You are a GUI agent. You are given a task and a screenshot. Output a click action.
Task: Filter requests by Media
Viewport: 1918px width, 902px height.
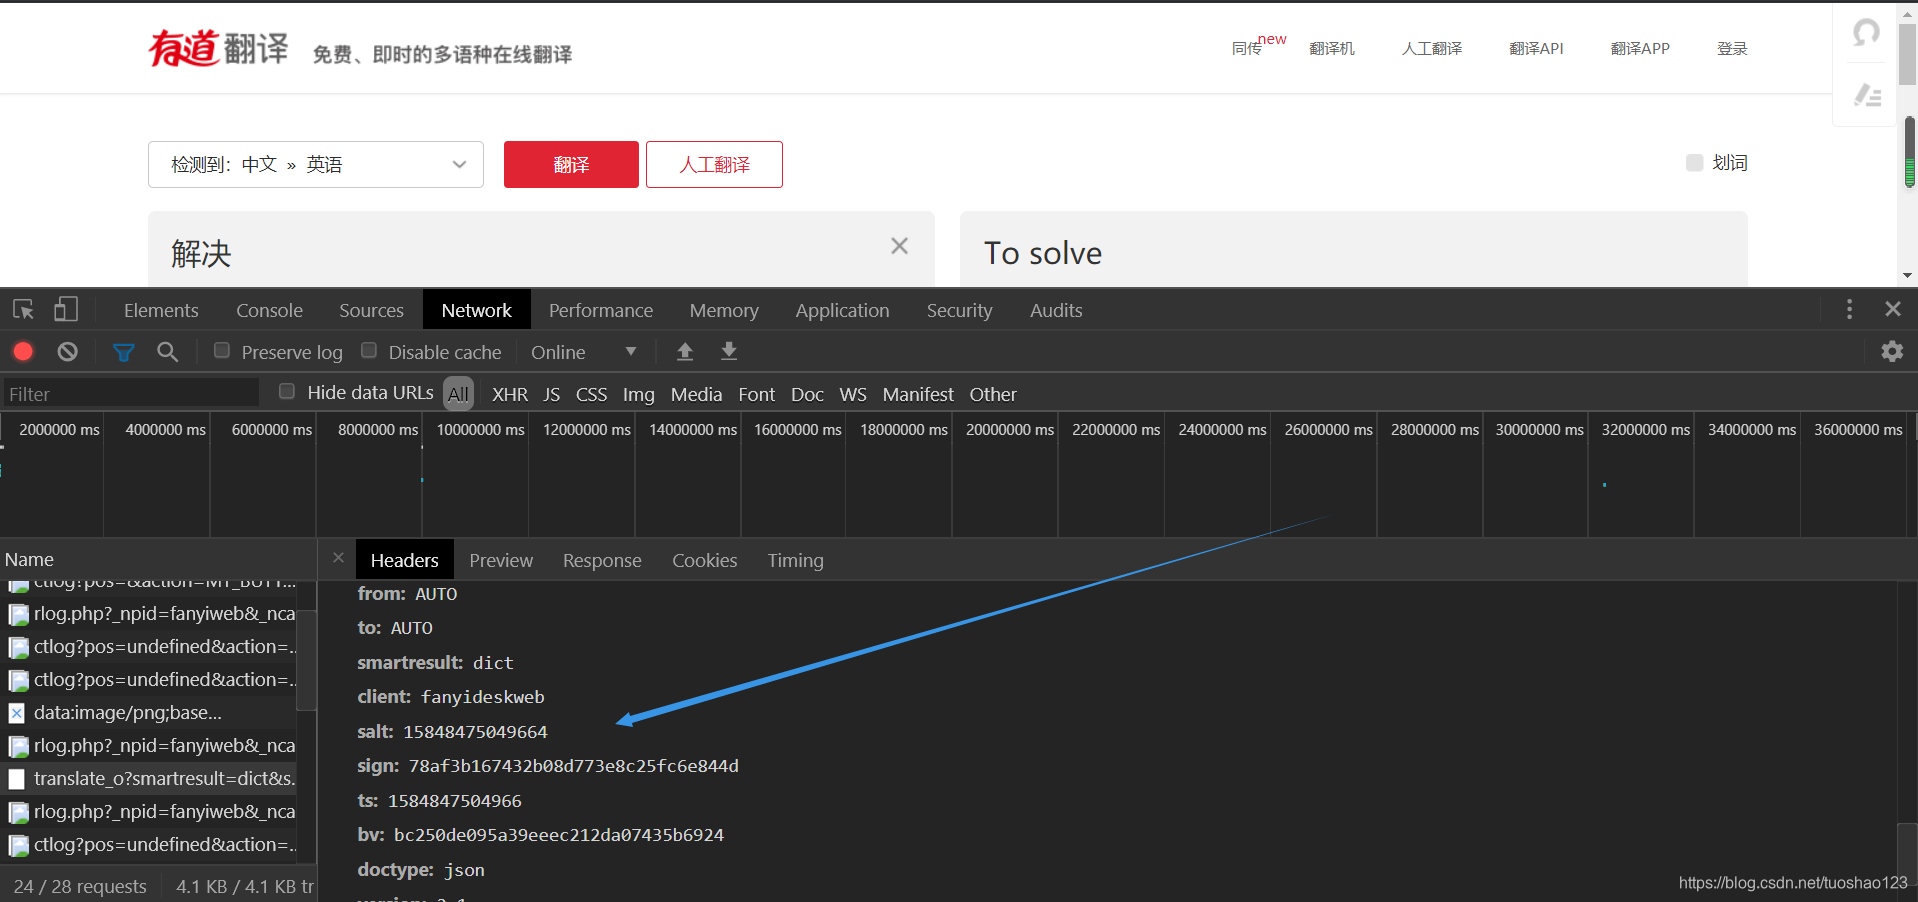click(x=696, y=394)
